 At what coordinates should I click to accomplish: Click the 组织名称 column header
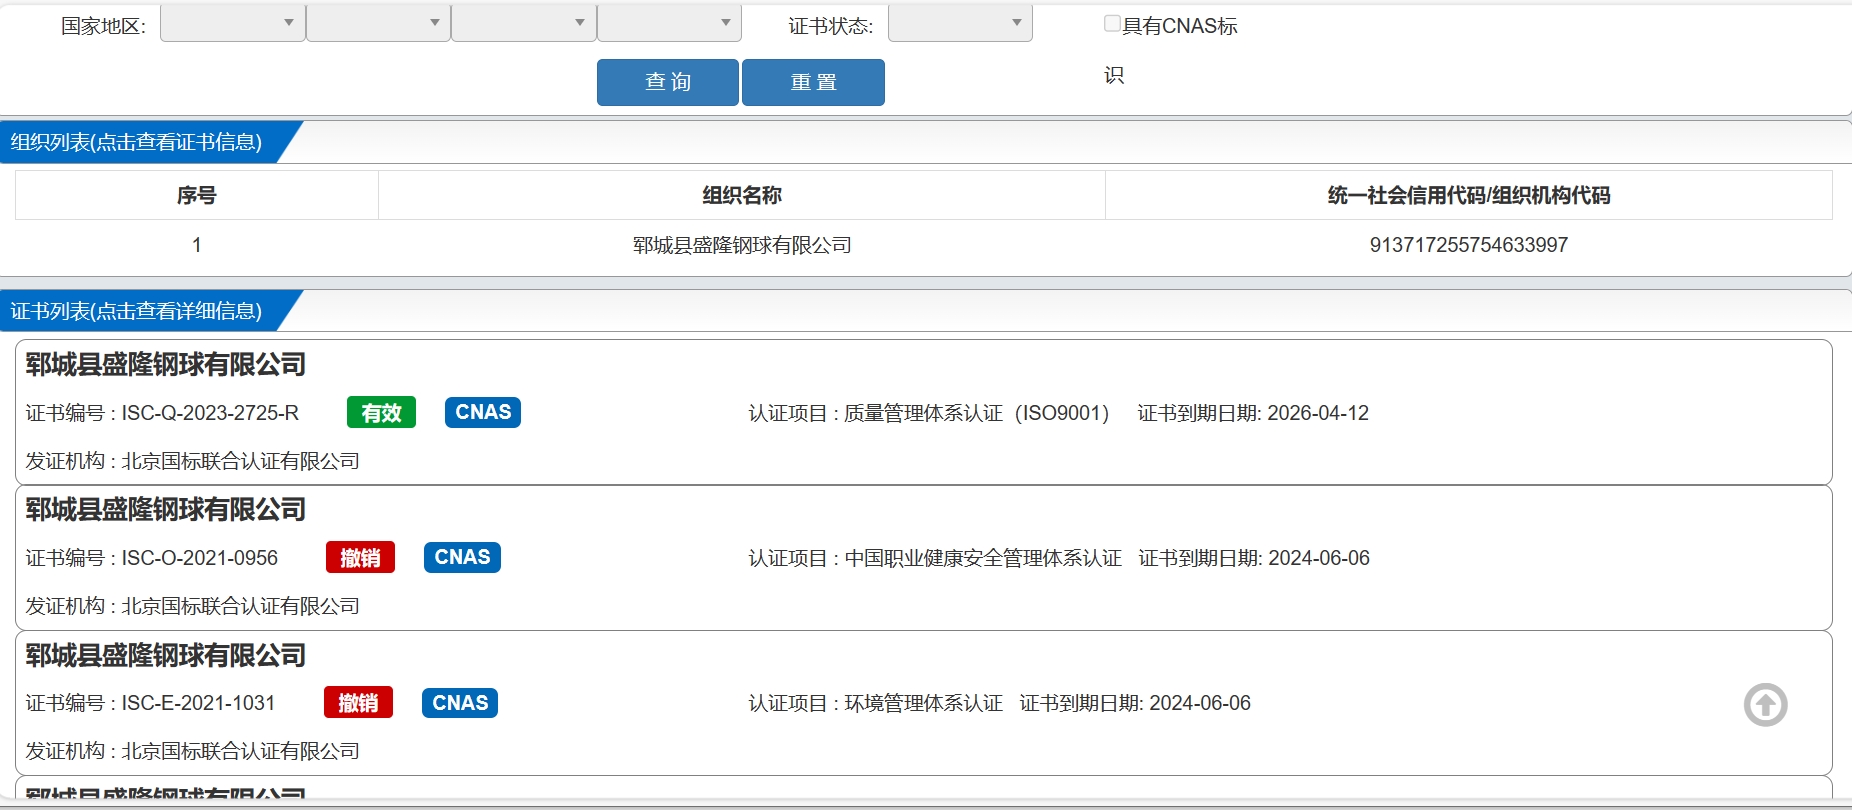[x=742, y=195]
